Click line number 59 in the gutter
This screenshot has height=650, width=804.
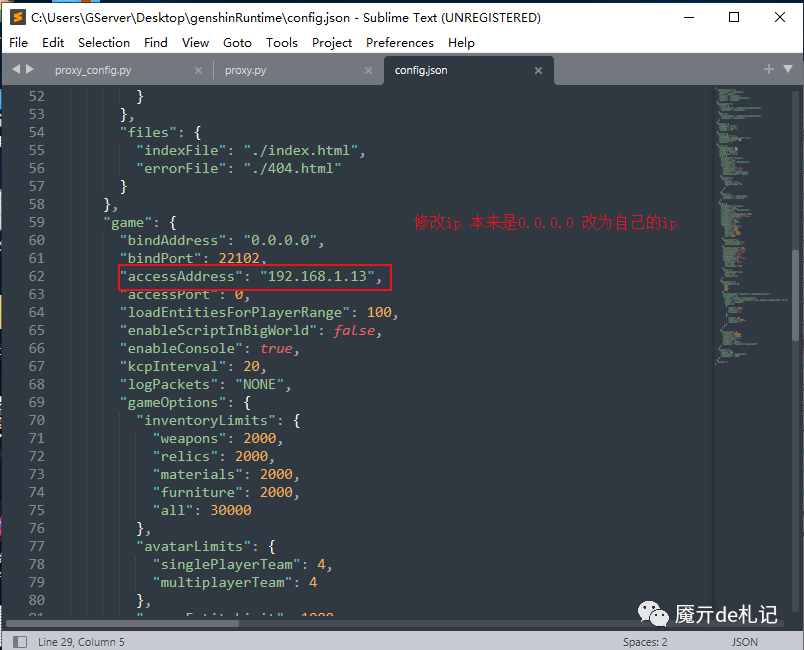tap(36, 222)
